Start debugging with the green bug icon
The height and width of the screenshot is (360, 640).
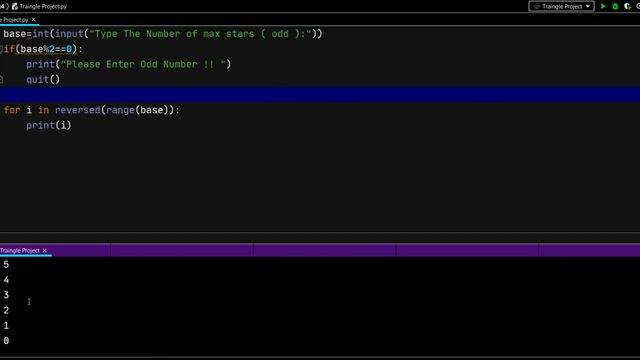point(615,6)
